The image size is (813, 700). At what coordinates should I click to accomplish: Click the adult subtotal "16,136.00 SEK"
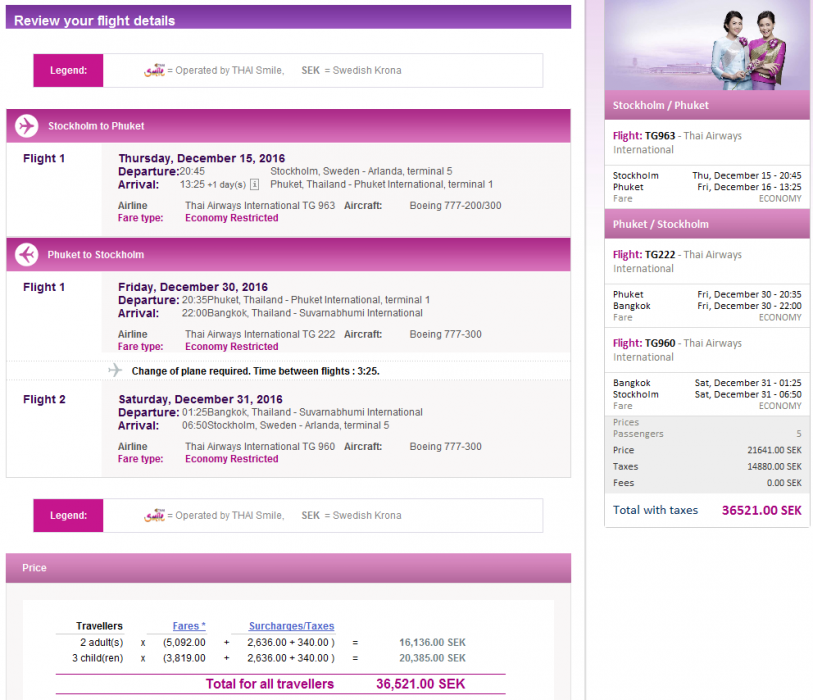(x=432, y=642)
